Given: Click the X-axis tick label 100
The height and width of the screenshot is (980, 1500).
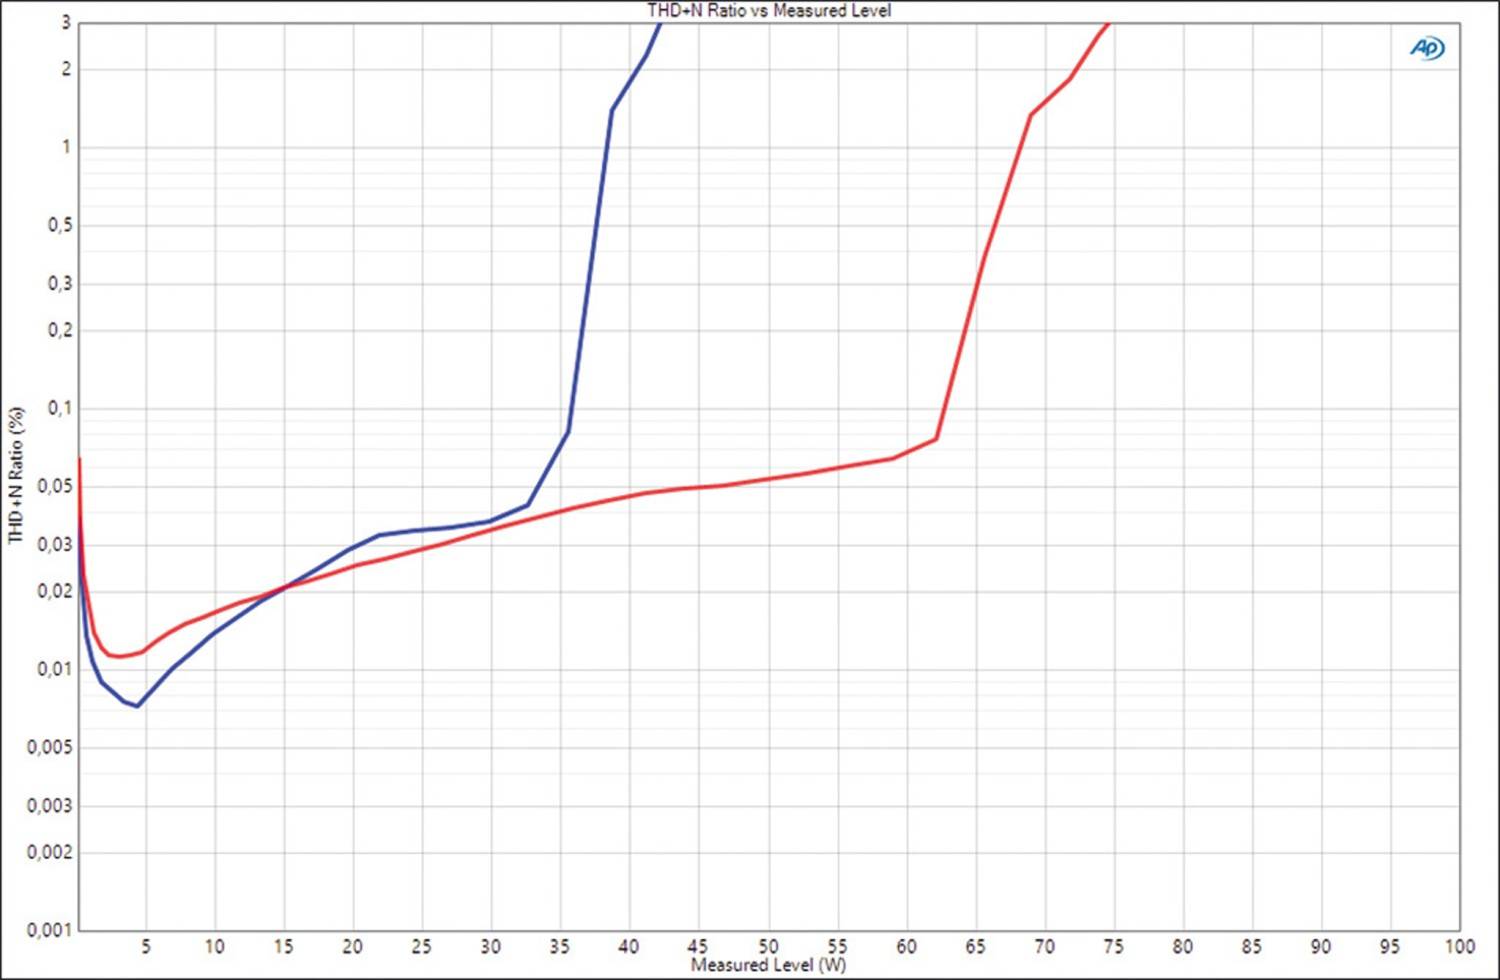Looking at the screenshot, I should pyautogui.click(x=1459, y=946).
